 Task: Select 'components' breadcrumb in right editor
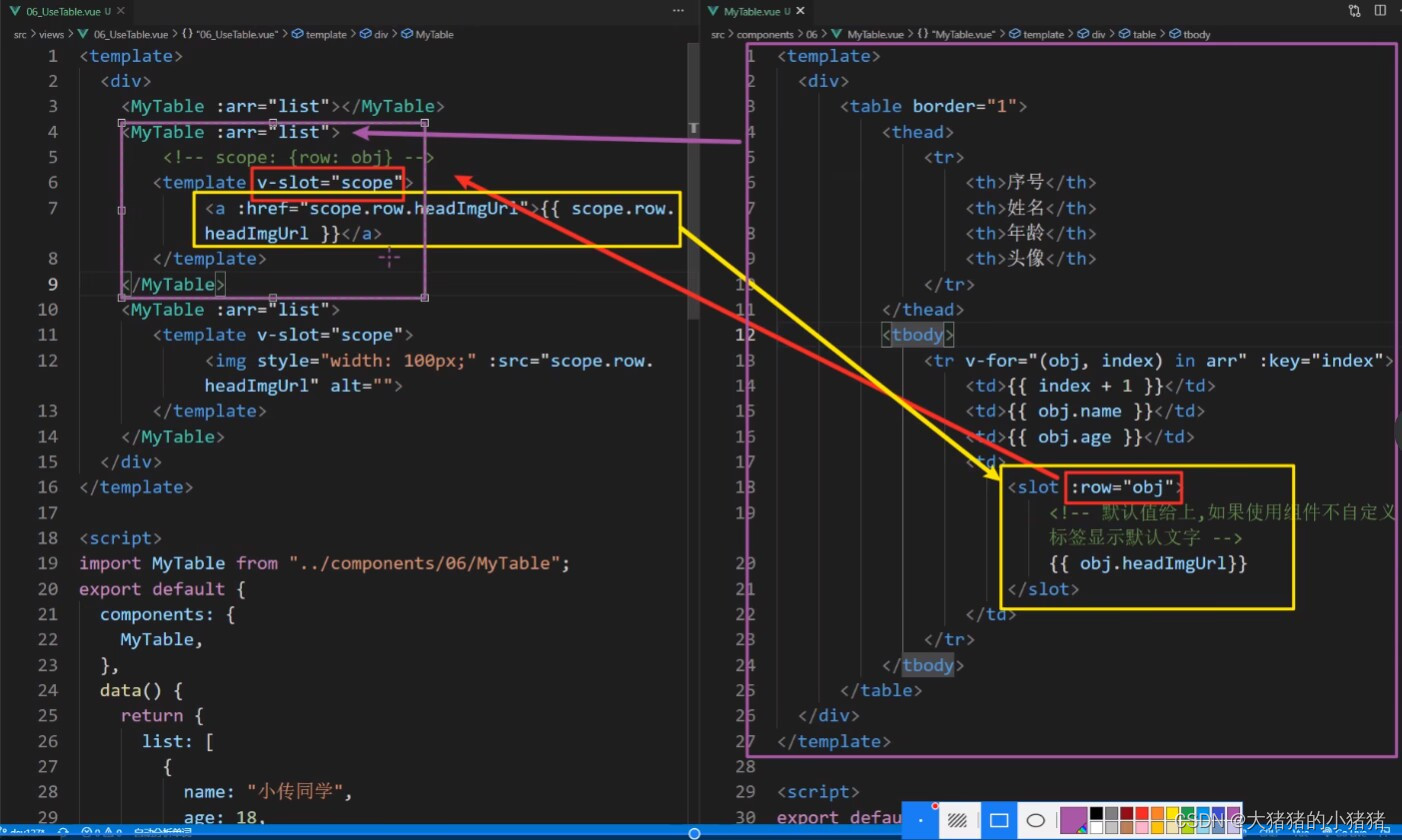click(765, 34)
